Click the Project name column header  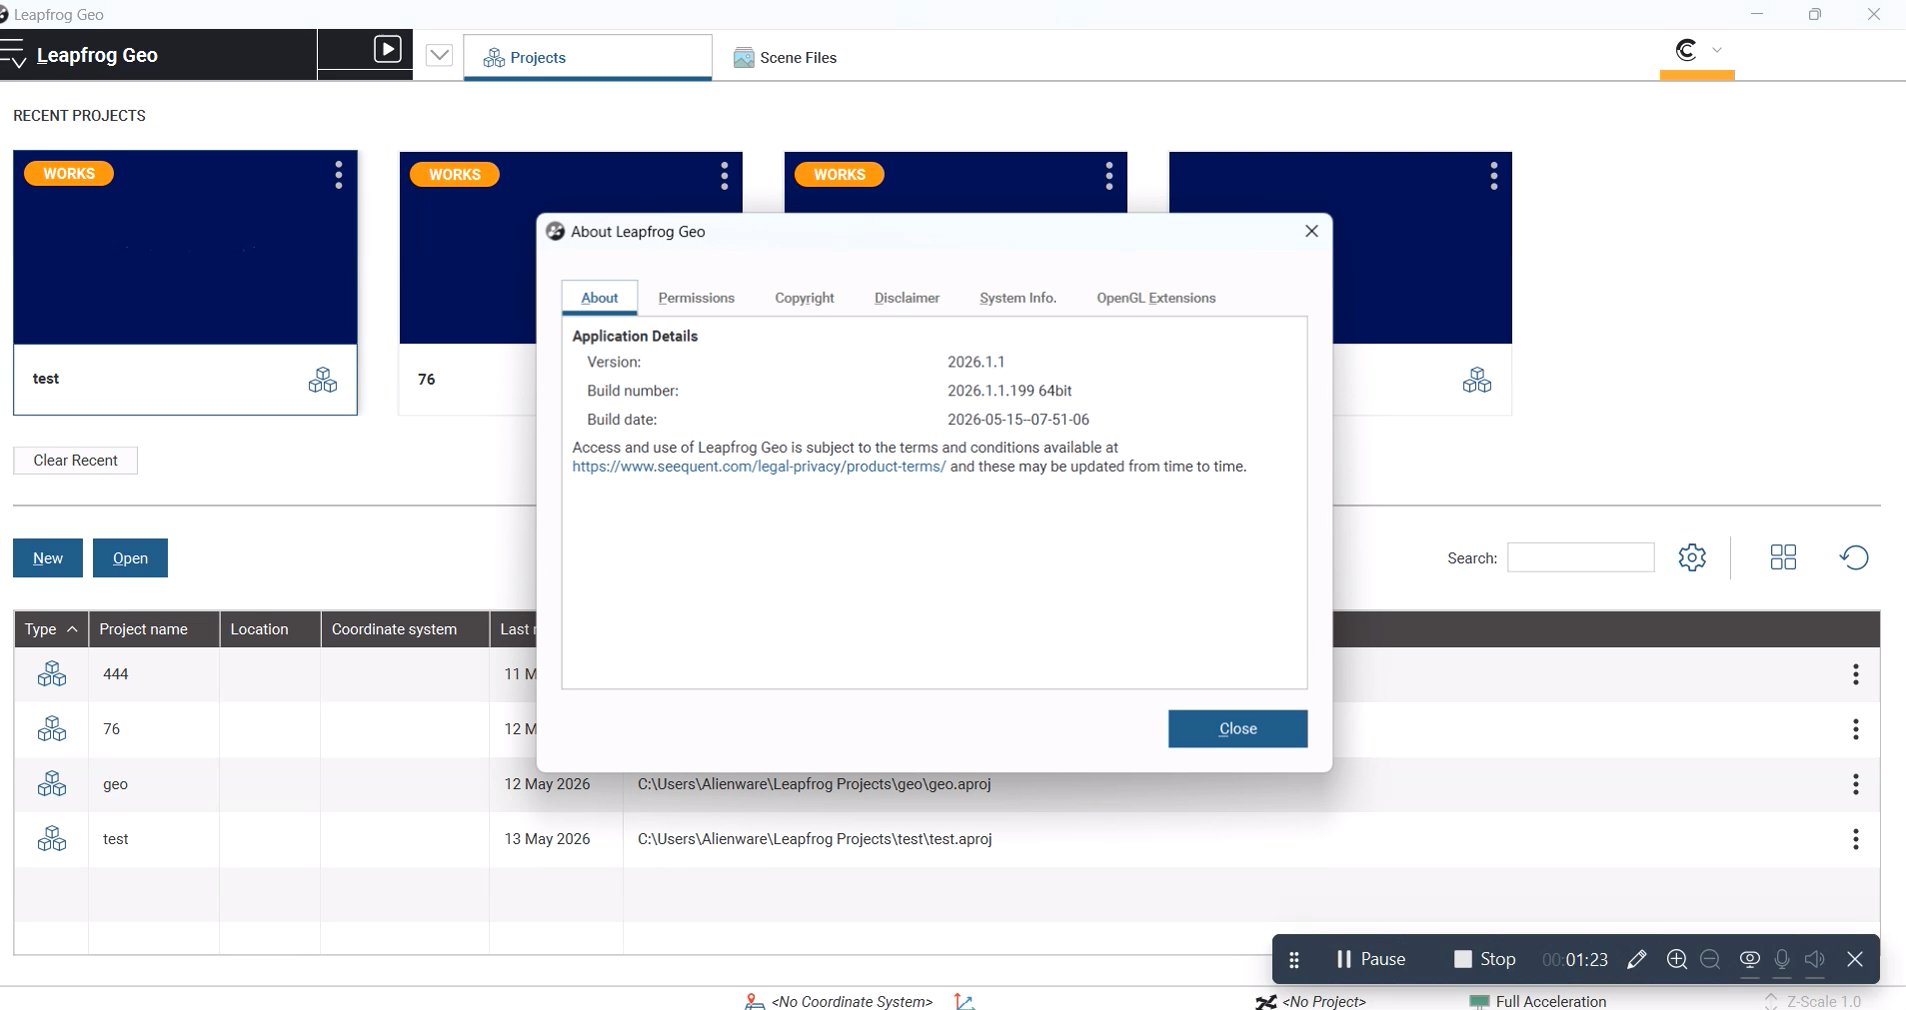click(x=154, y=629)
